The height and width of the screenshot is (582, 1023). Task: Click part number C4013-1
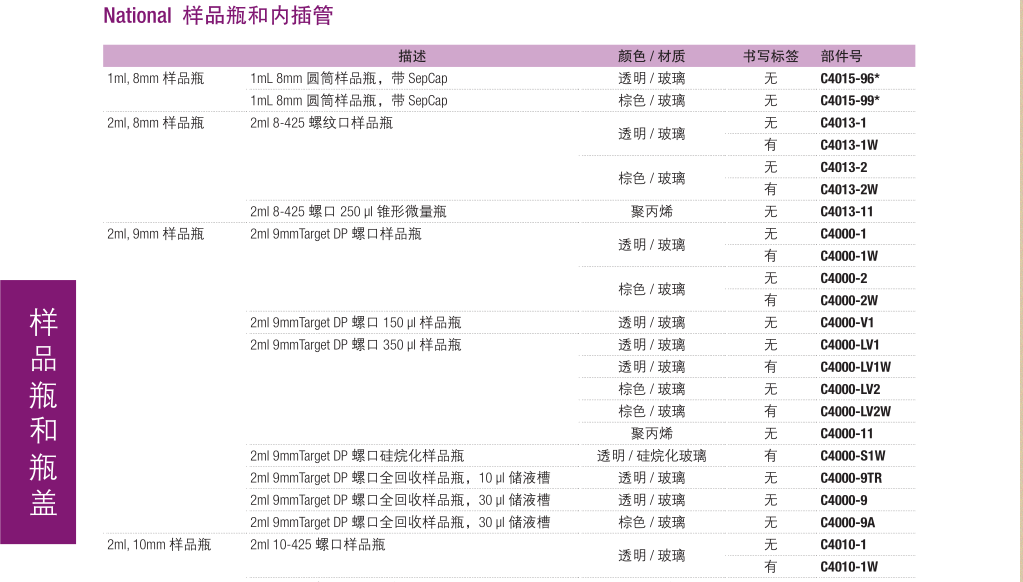point(844,123)
